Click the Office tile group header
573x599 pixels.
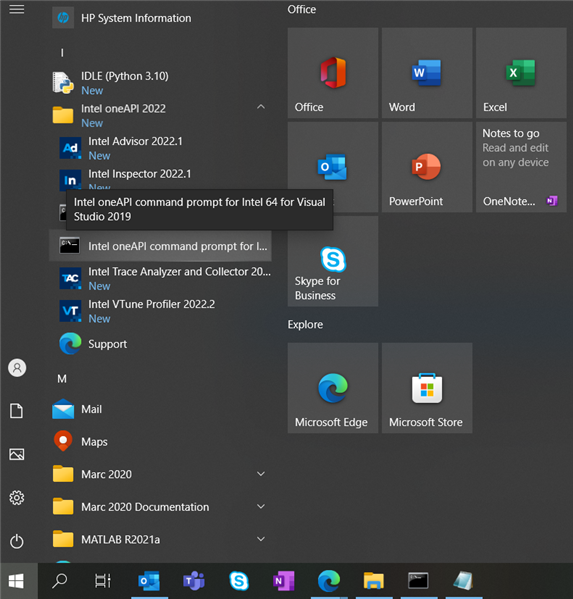click(302, 10)
